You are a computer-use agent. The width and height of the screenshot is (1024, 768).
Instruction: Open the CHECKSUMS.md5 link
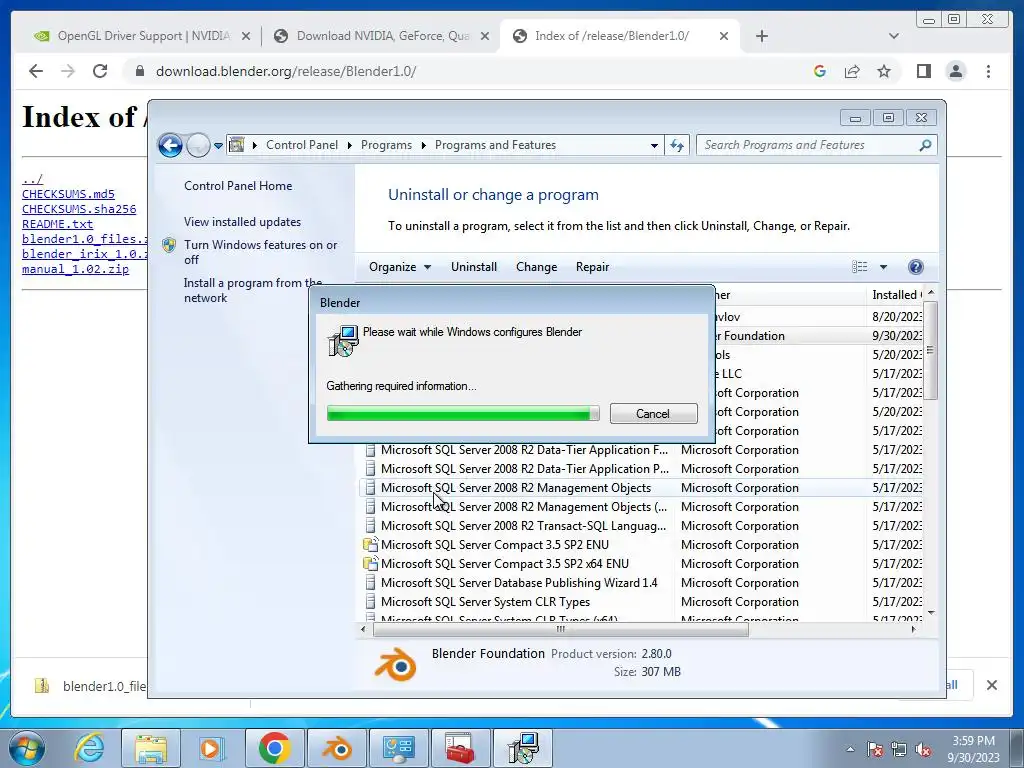[x=68, y=194]
